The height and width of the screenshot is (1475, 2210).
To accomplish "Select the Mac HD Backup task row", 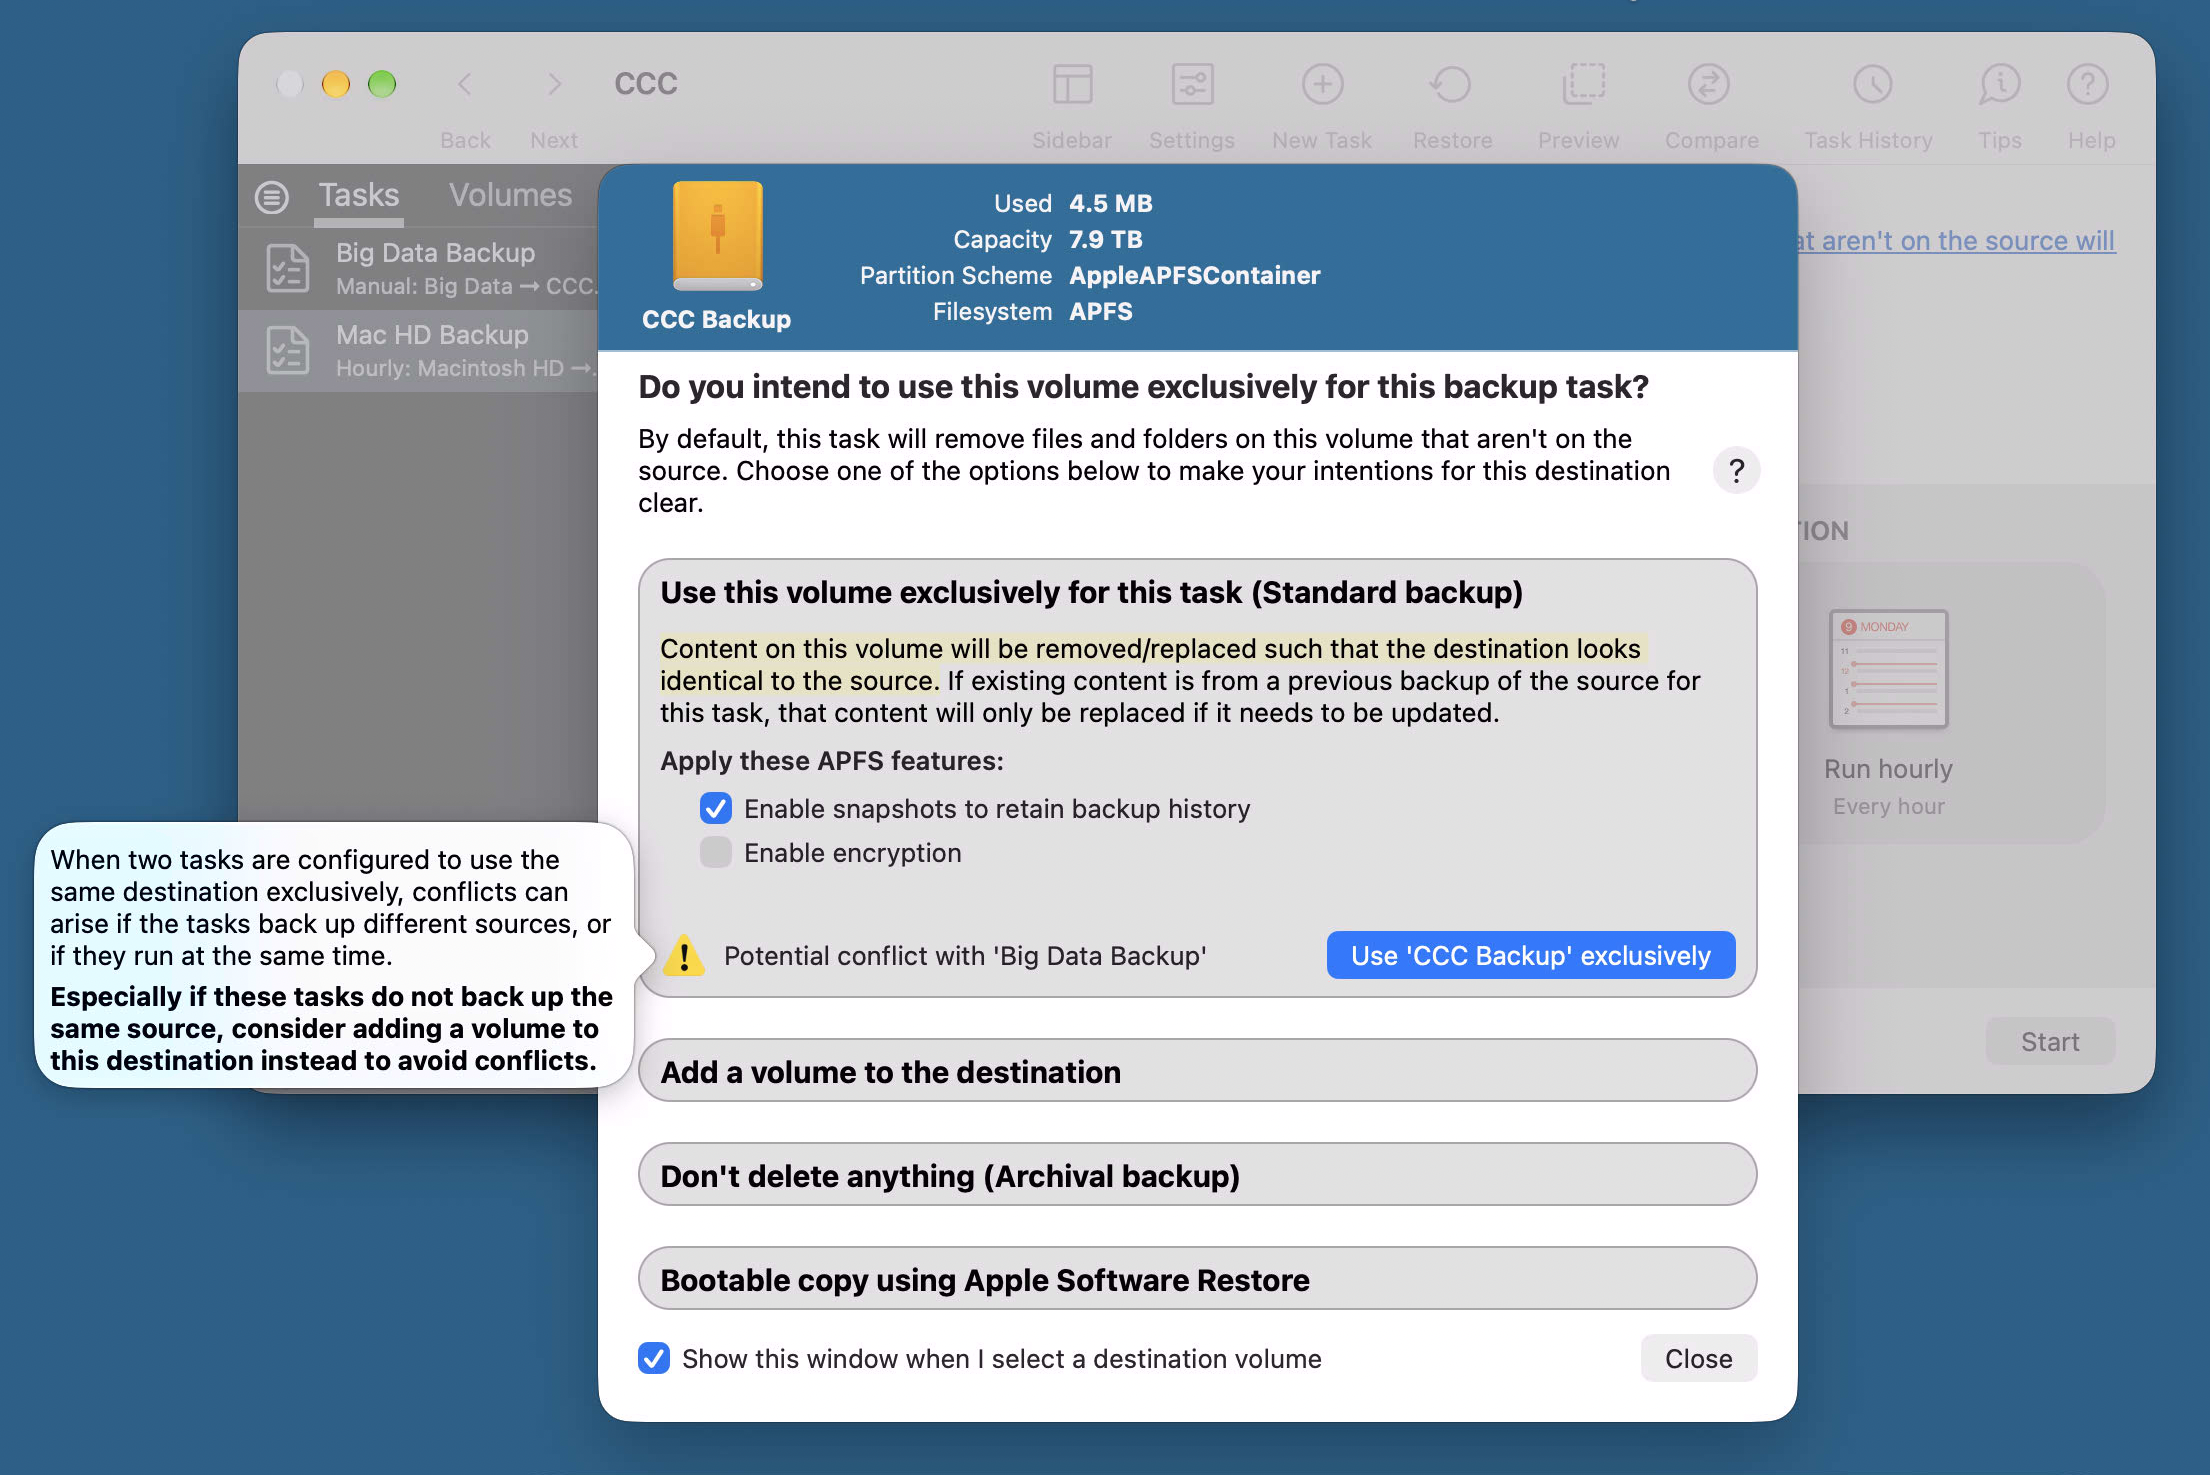I will [419, 350].
